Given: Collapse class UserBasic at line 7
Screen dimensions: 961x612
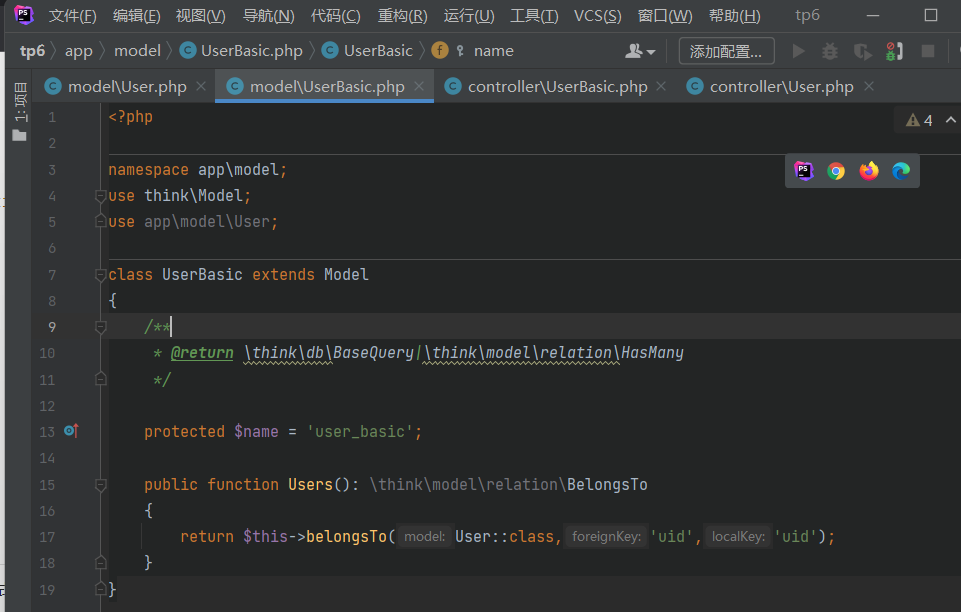Looking at the screenshot, I should point(101,275).
